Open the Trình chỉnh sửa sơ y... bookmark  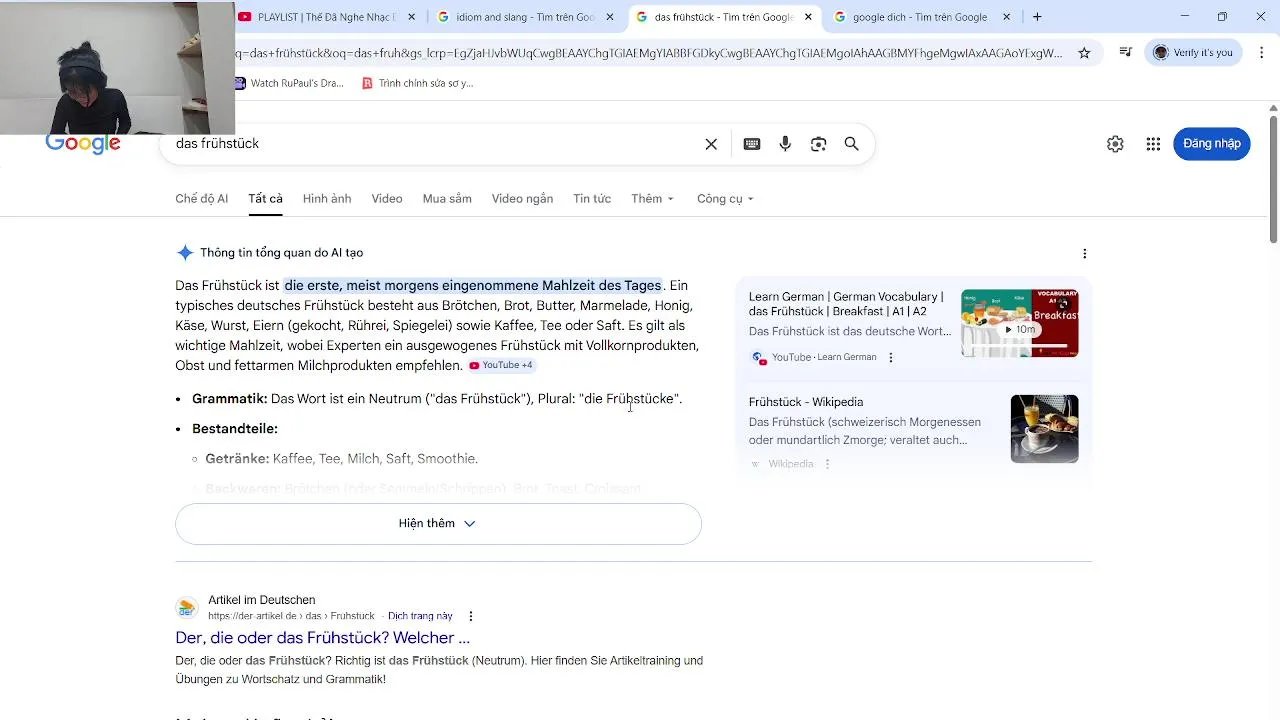(x=418, y=83)
